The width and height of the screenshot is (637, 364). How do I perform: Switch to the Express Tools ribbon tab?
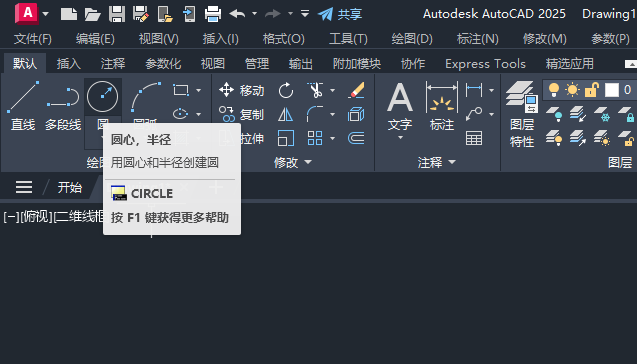coord(485,64)
